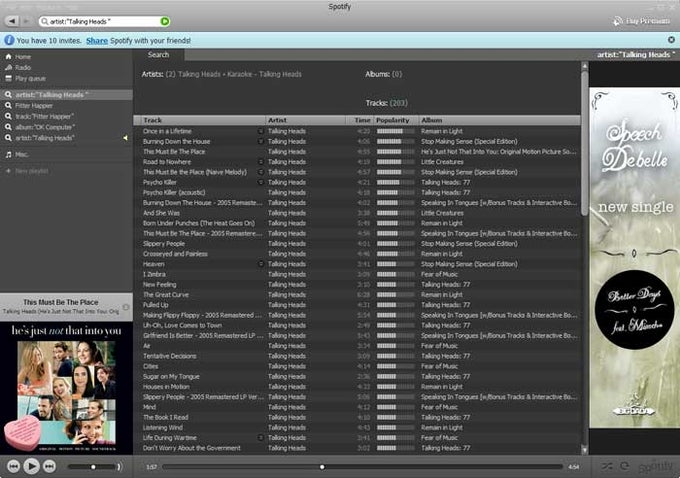Dismiss the invites notification bar
Image resolution: width=680 pixels, height=478 pixels.
click(x=671, y=40)
